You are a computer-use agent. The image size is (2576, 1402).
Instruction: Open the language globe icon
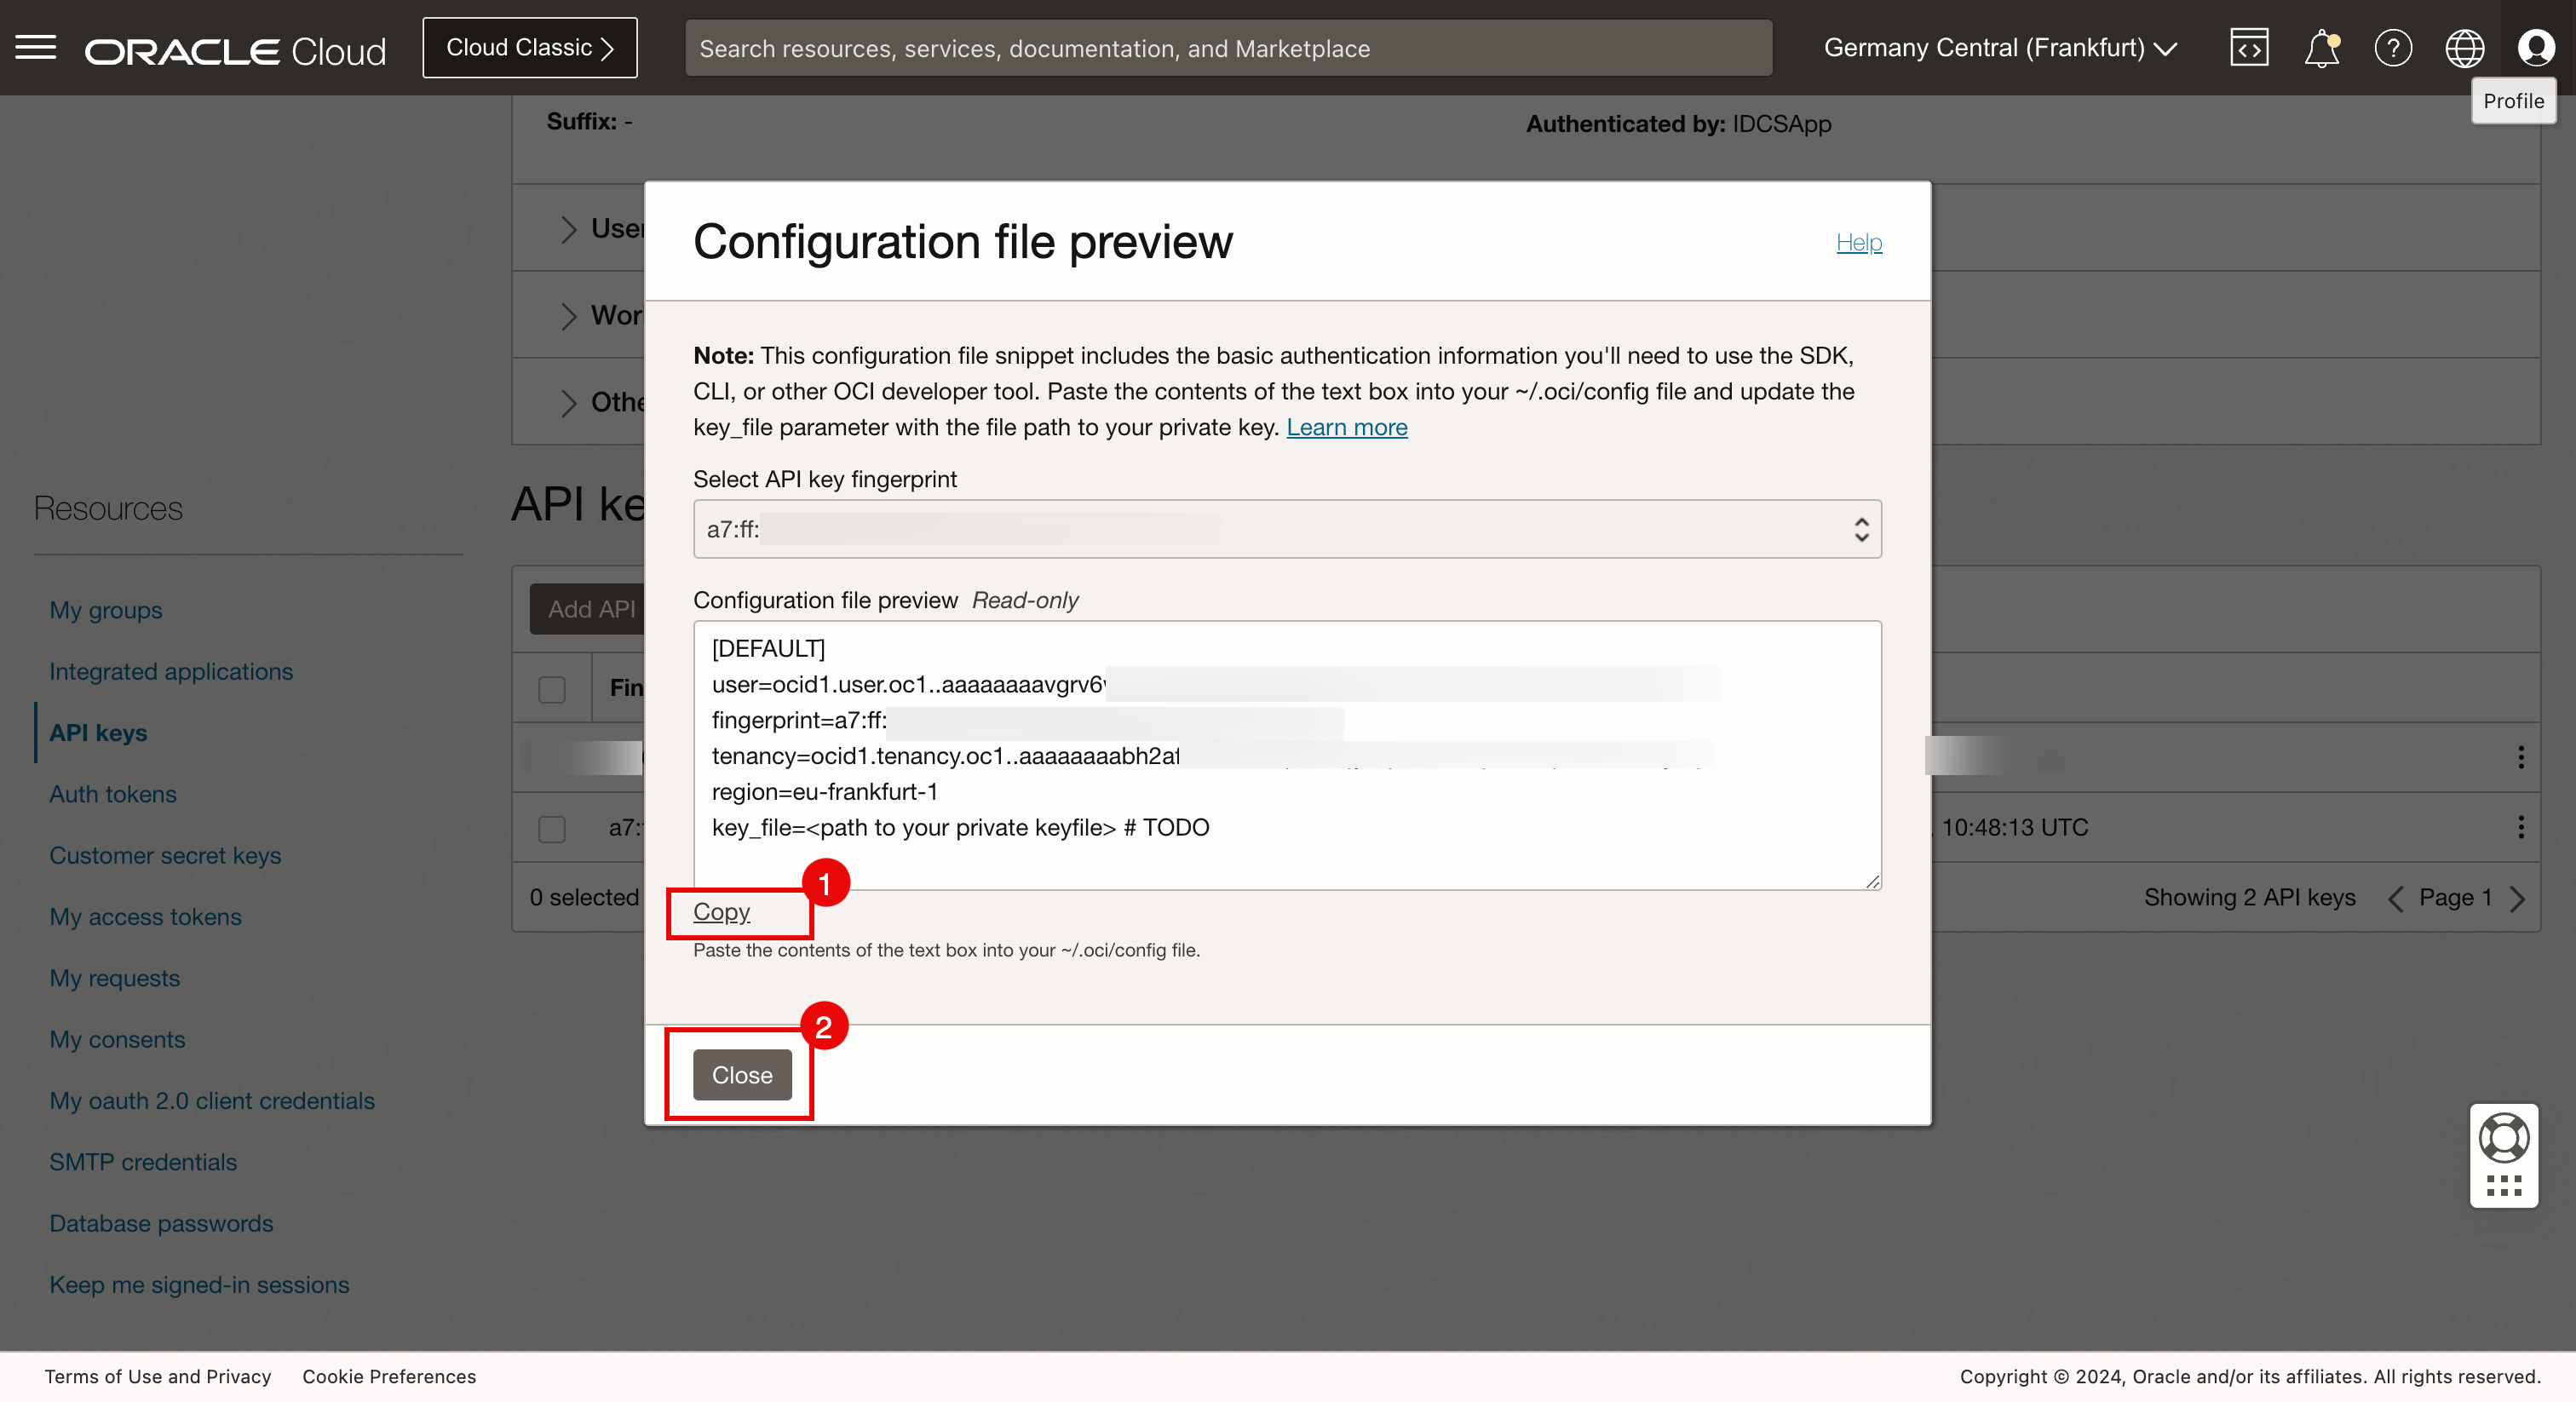point(2464,48)
